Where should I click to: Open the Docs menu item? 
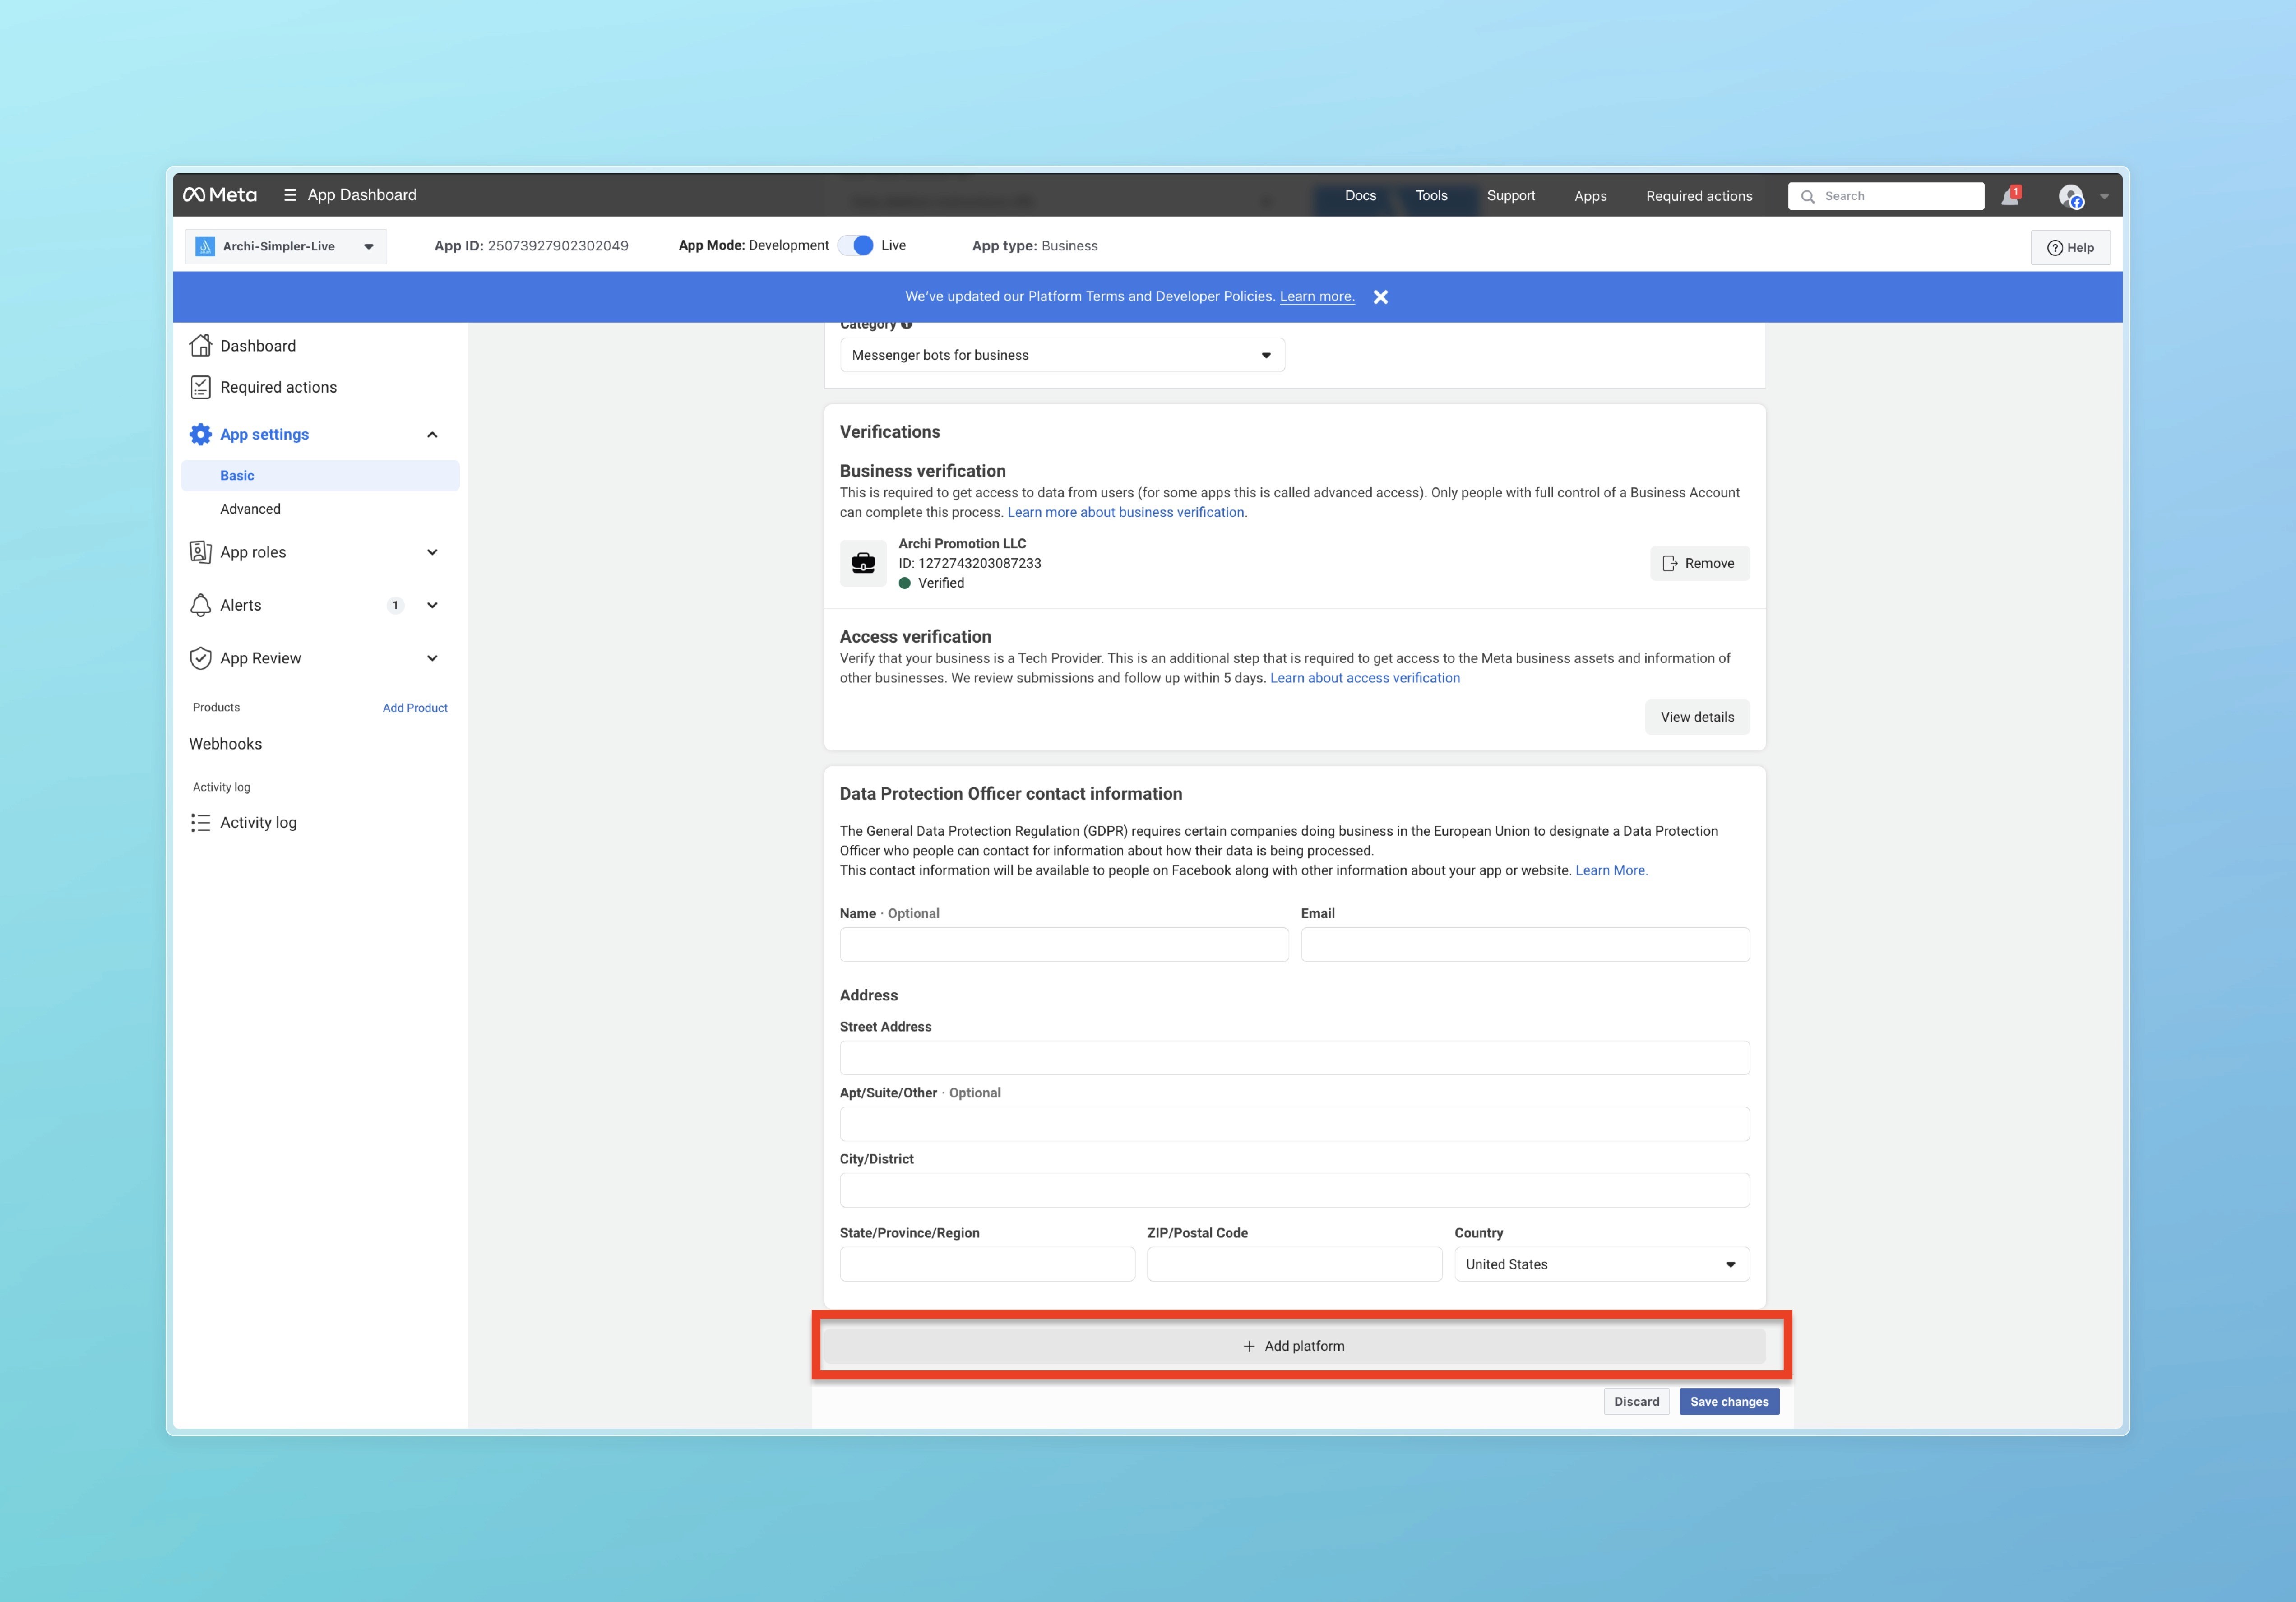pos(1360,196)
